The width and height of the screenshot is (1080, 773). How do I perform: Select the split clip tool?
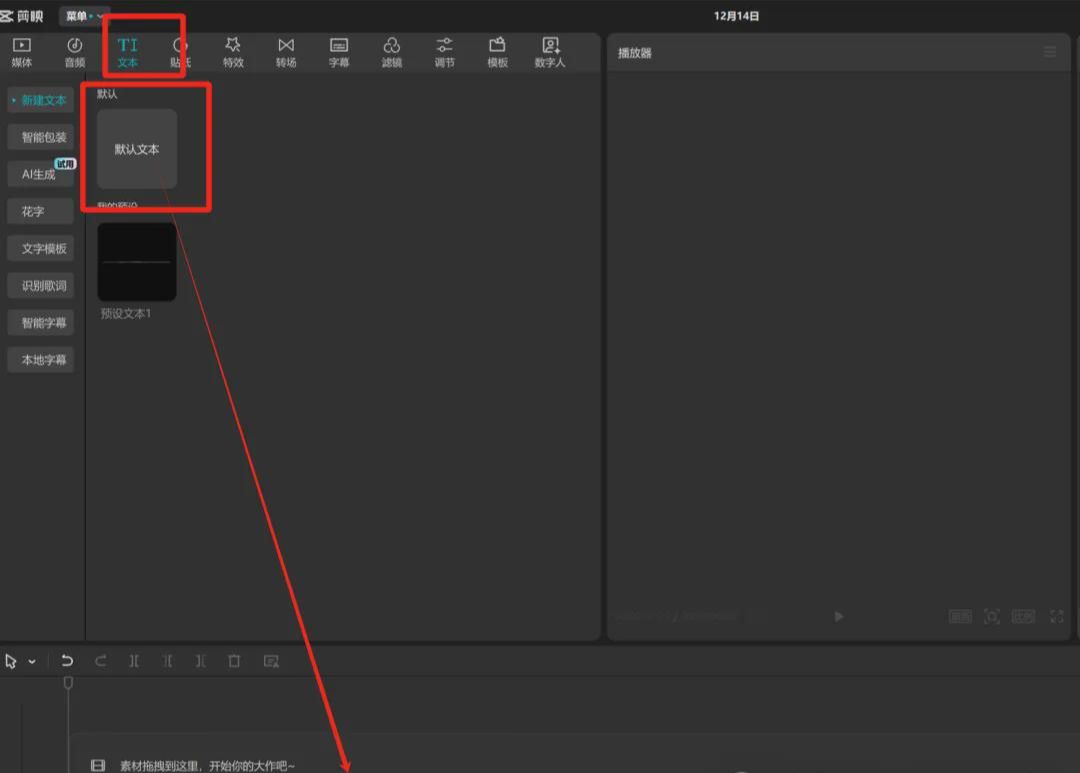click(x=134, y=661)
